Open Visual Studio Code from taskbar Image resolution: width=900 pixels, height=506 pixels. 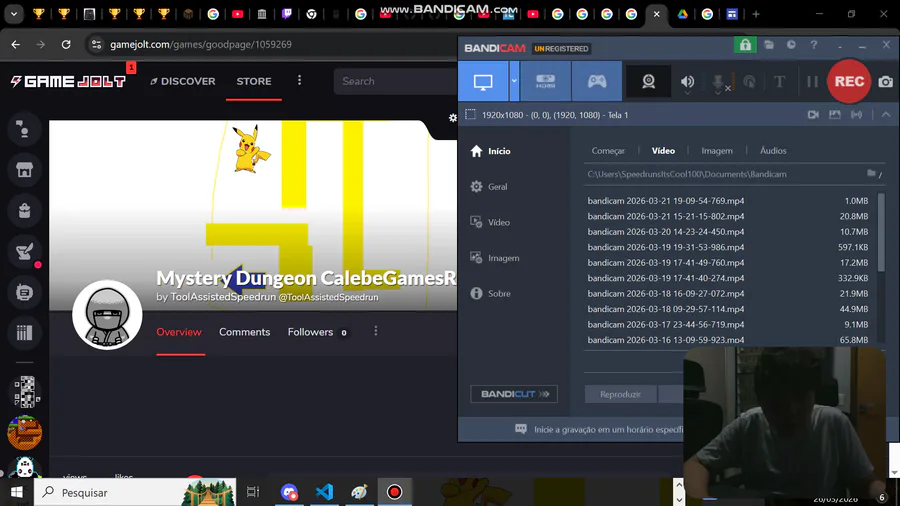click(x=324, y=492)
